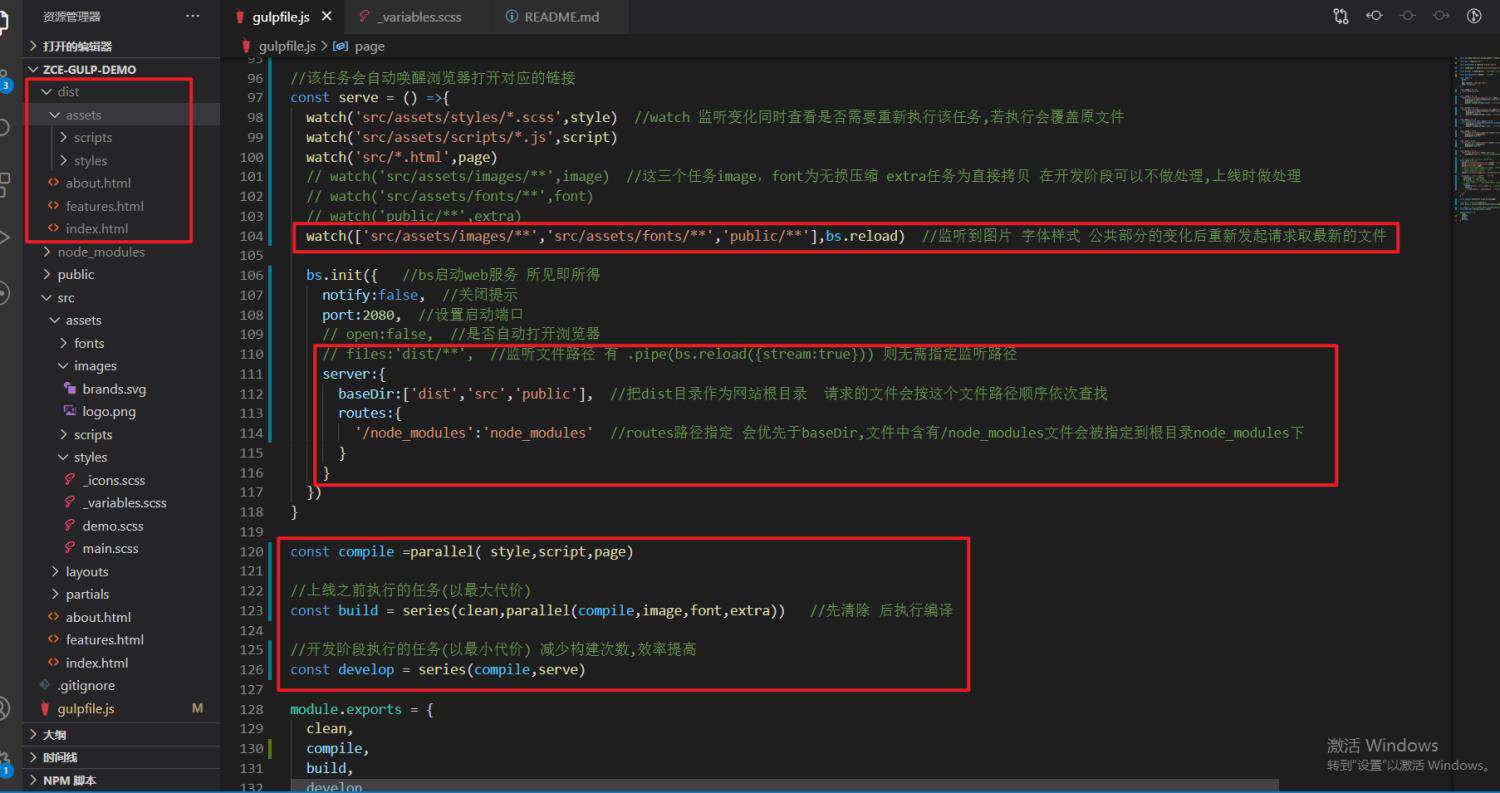Viewport: 1500px width, 793px height.
Task: Click the sass icon beside main.scss
Action: [70, 548]
